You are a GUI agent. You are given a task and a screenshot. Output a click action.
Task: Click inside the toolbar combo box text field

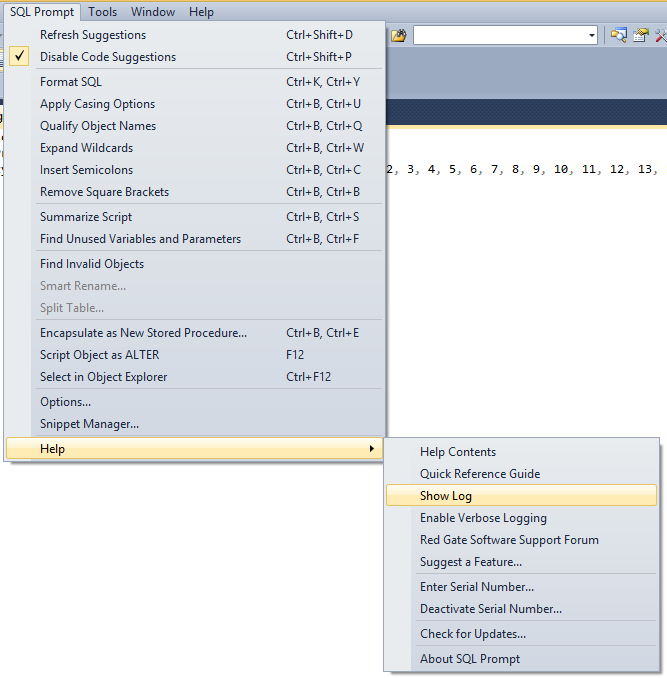[x=498, y=36]
